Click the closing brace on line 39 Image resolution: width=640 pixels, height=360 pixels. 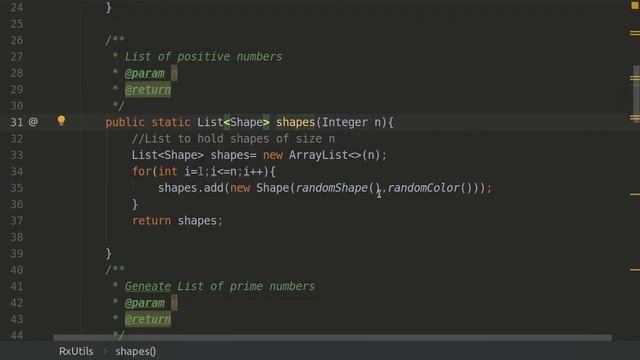click(x=109, y=253)
